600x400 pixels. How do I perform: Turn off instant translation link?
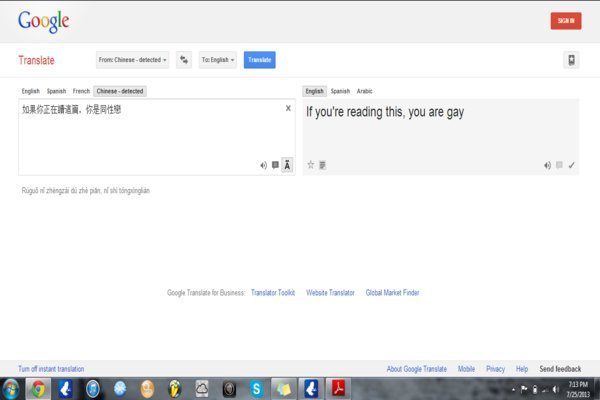tap(51, 369)
